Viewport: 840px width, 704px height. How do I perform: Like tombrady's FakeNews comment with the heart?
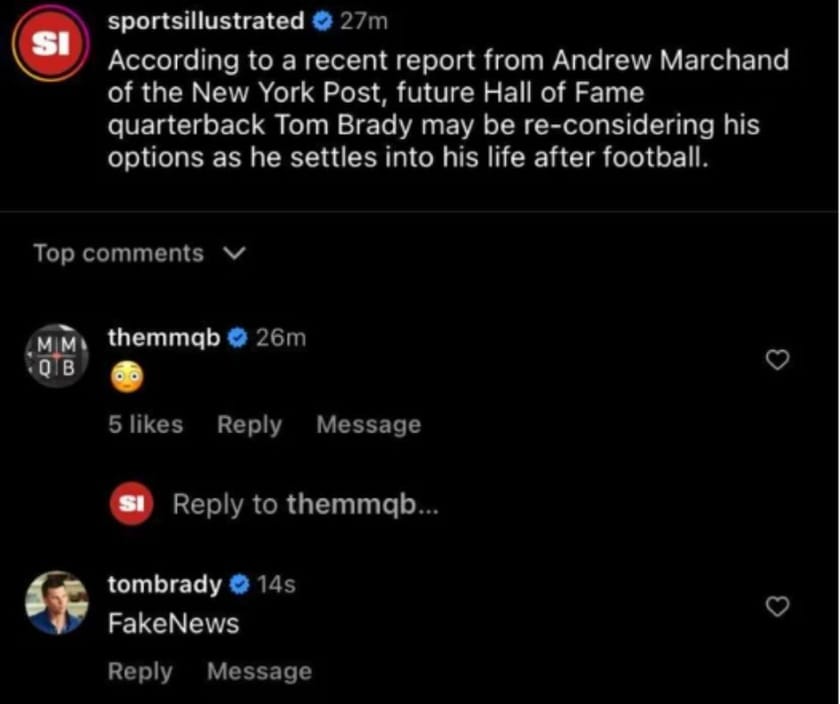point(777,606)
